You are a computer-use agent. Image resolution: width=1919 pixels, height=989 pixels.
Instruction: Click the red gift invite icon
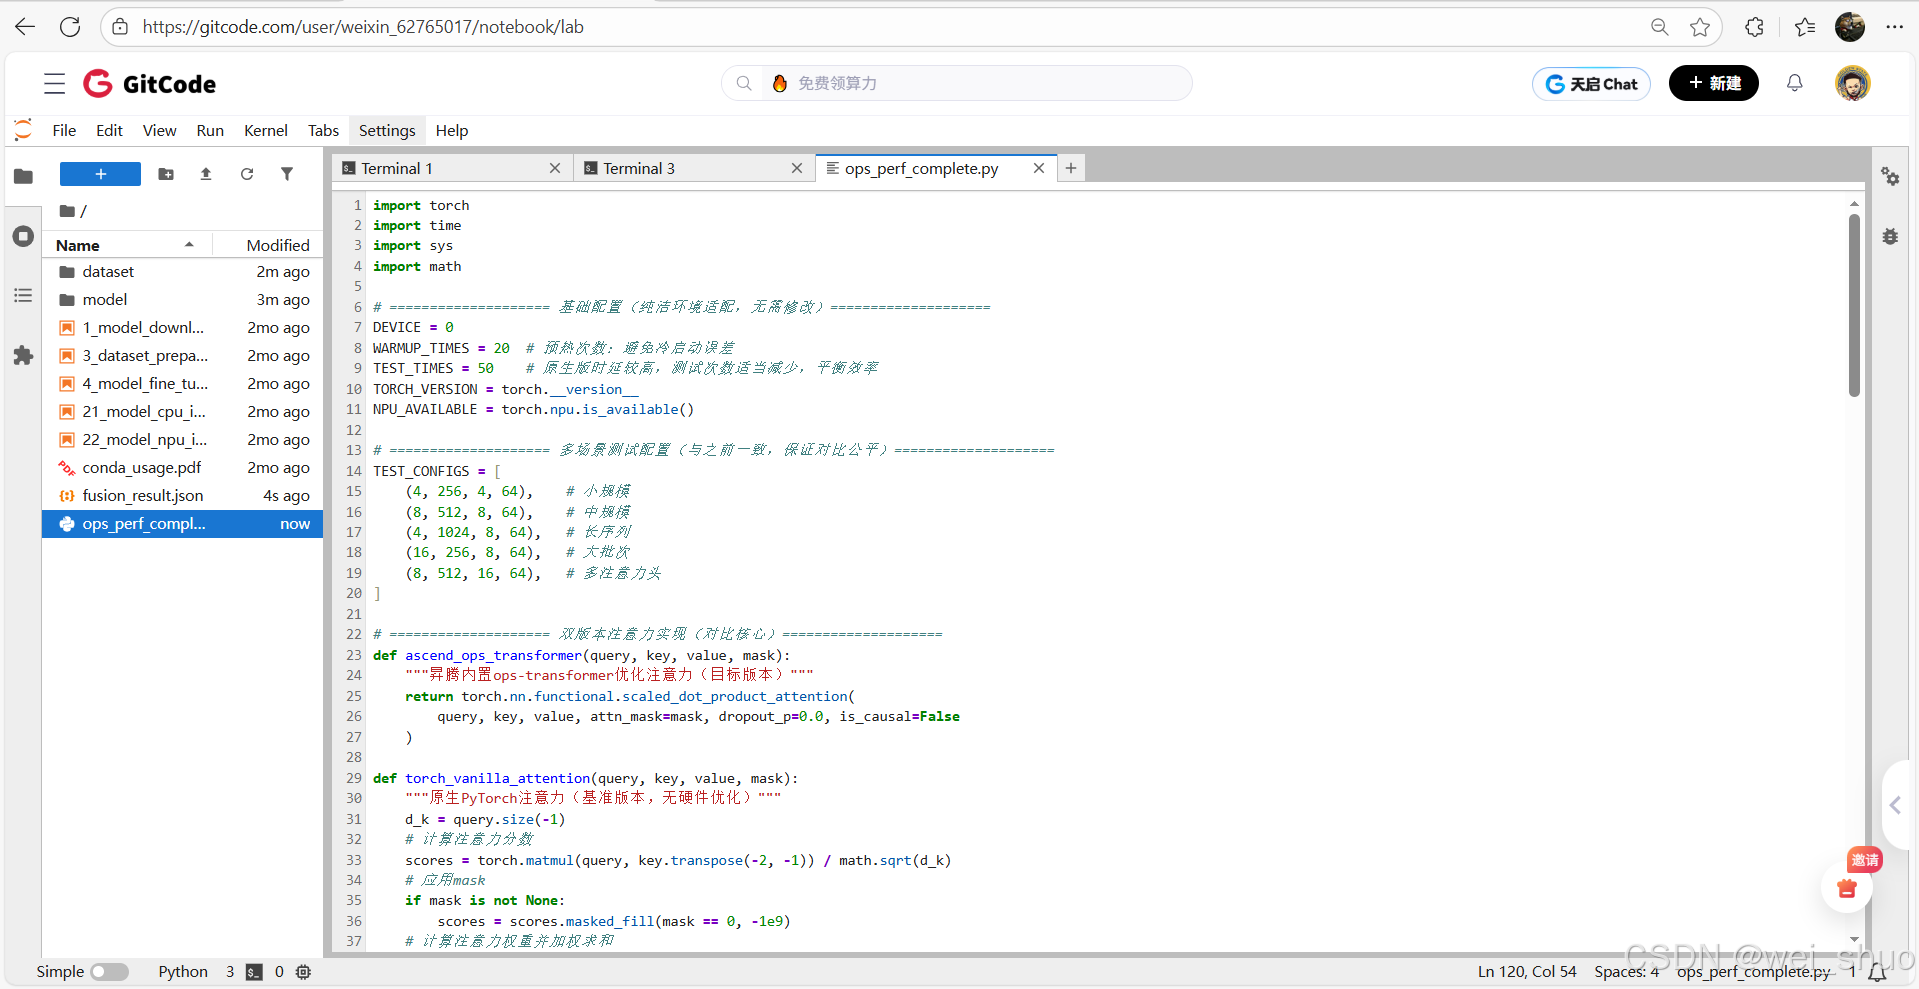click(1847, 888)
